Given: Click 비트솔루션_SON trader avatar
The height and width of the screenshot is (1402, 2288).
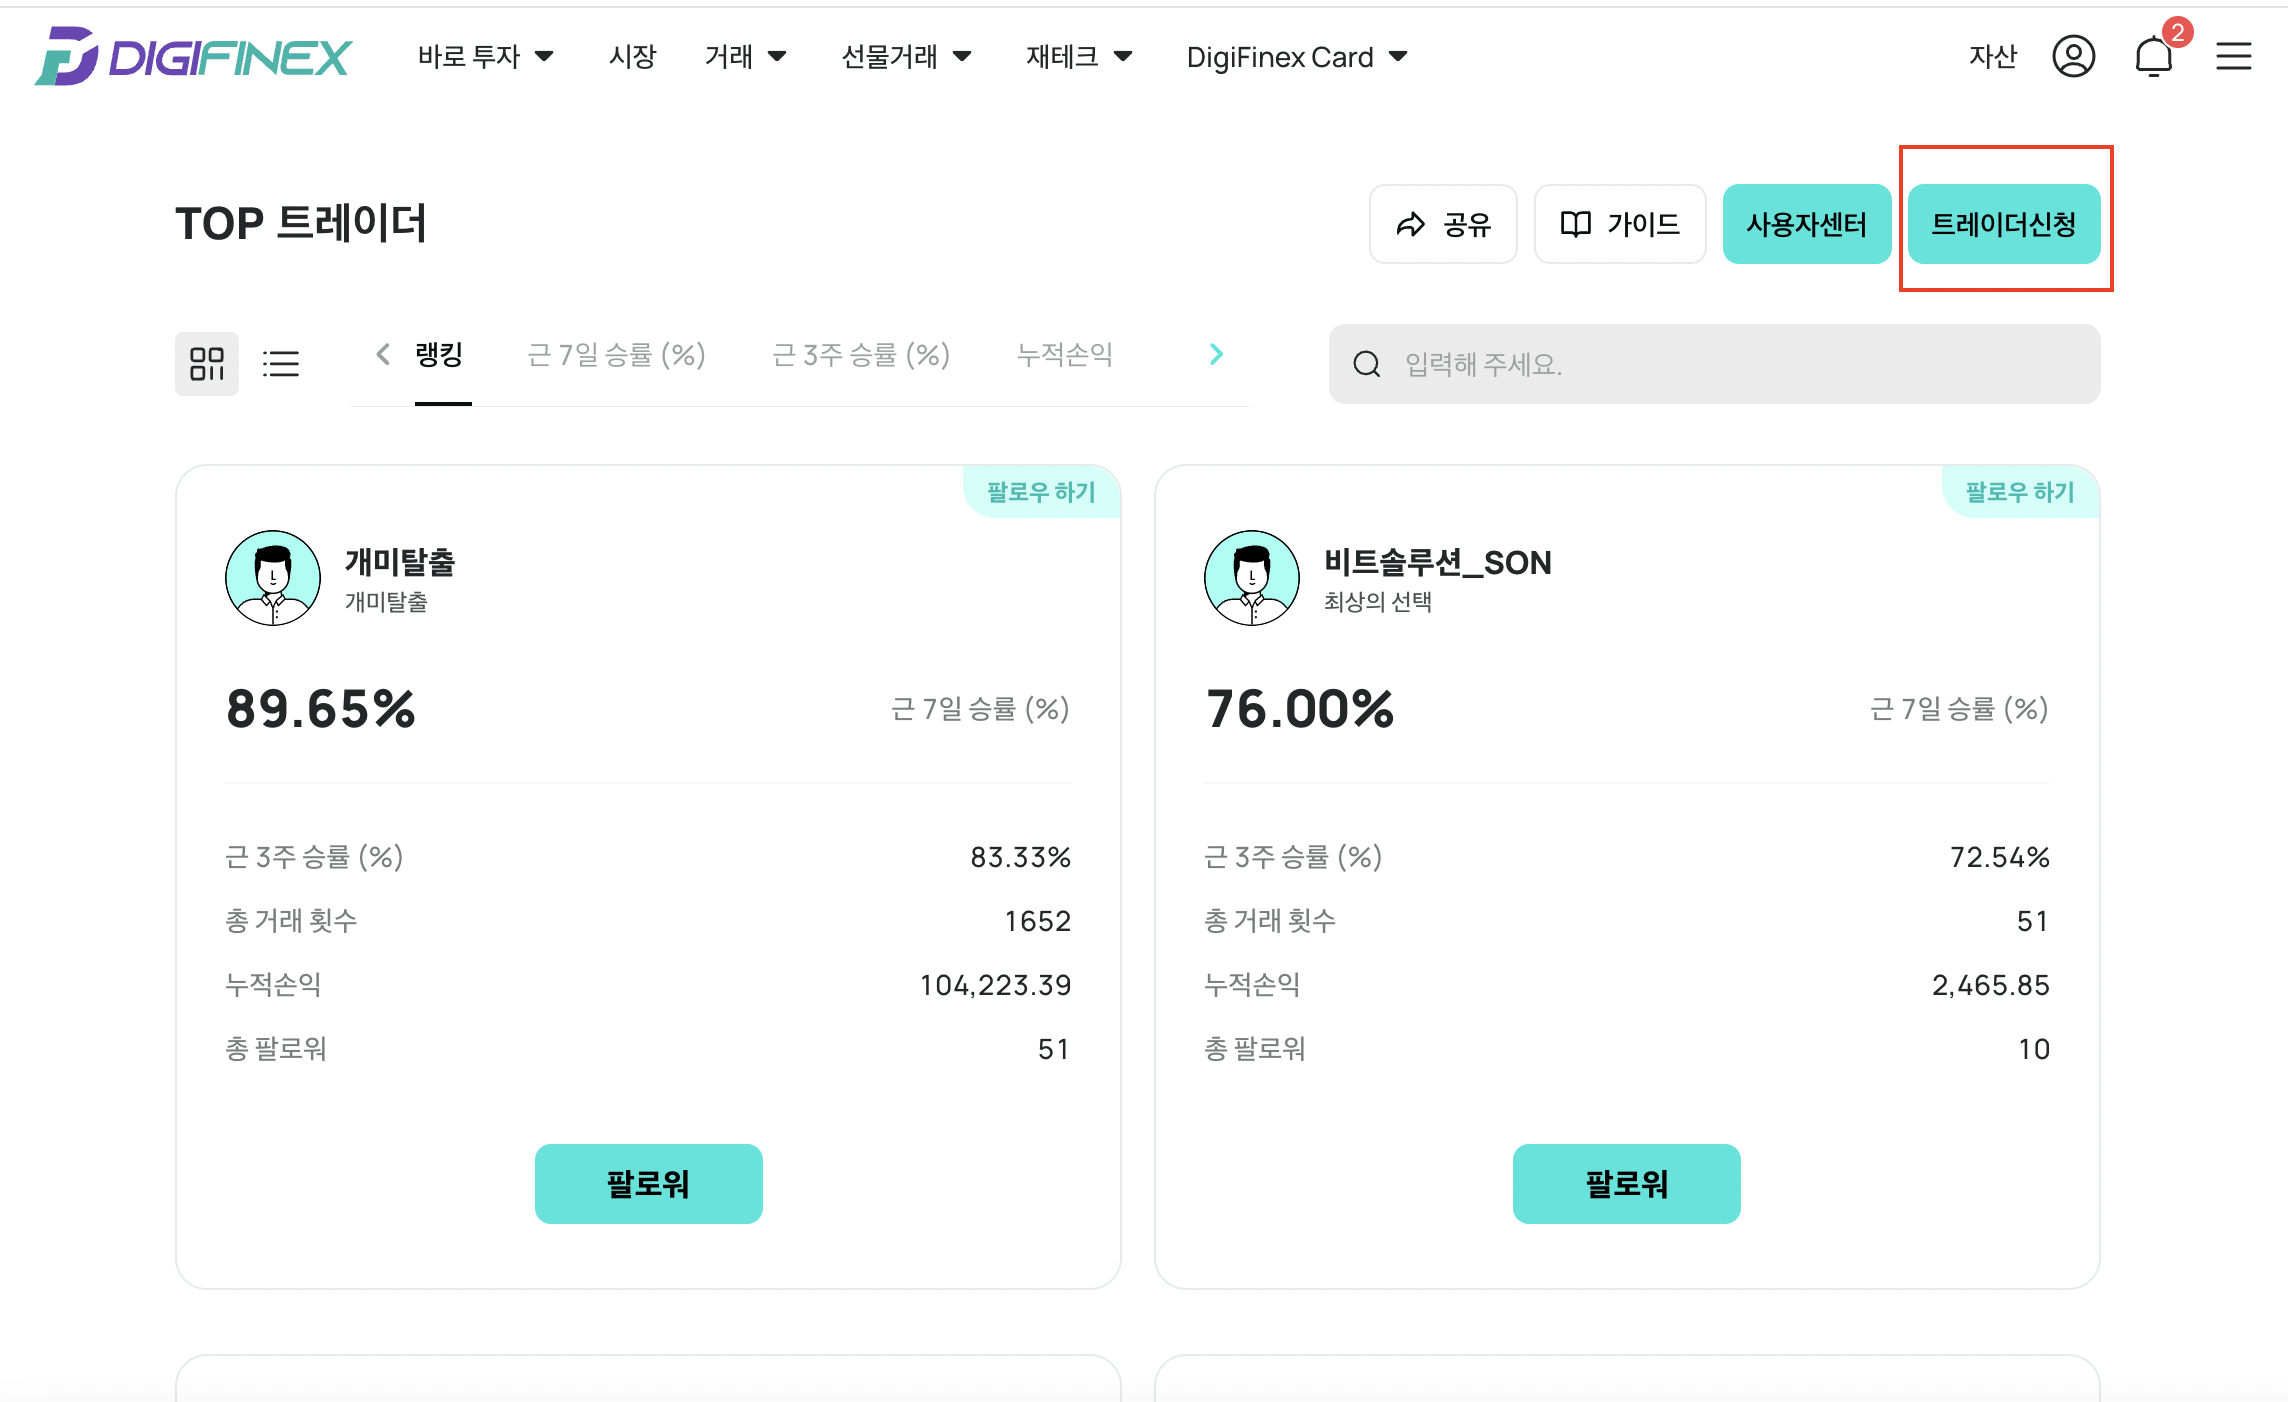Looking at the screenshot, I should 1252,578.
